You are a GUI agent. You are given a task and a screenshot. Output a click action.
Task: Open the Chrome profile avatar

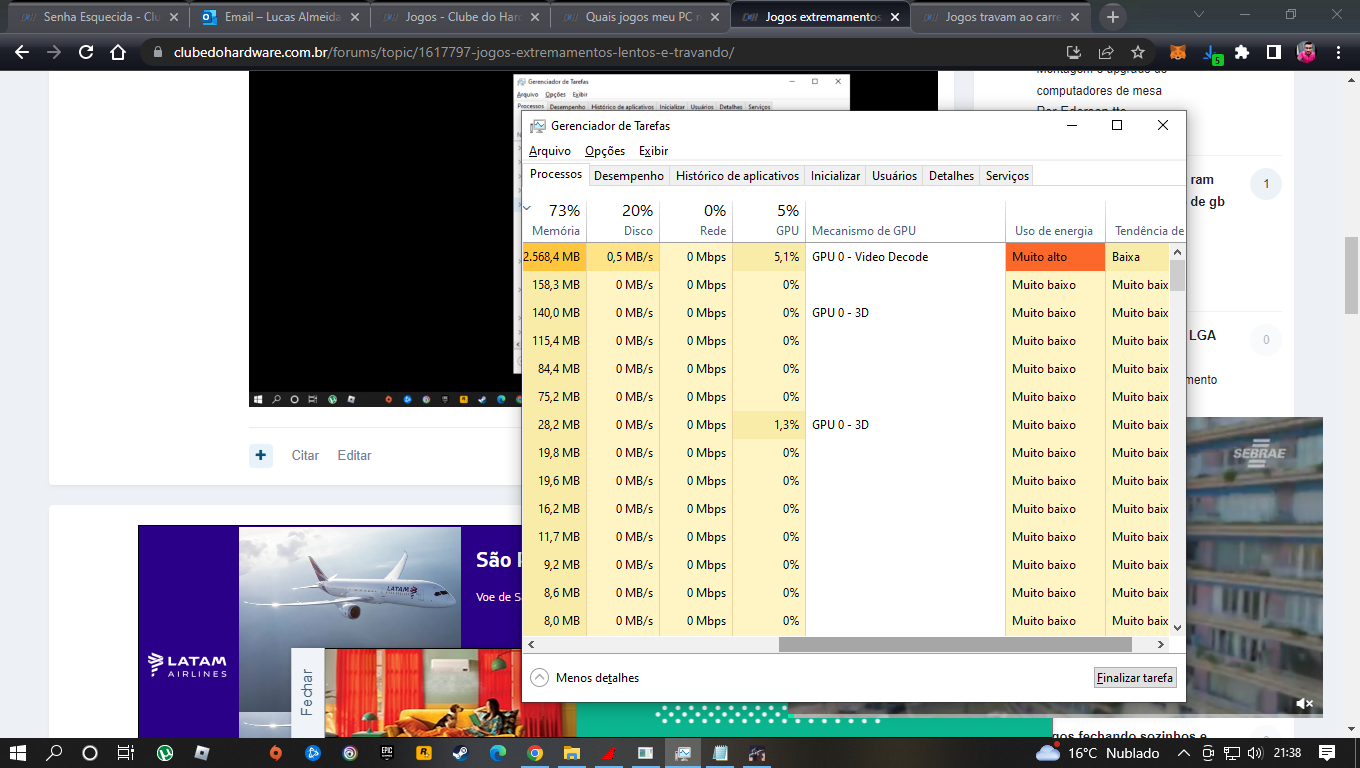click(x=1306, y=53)
